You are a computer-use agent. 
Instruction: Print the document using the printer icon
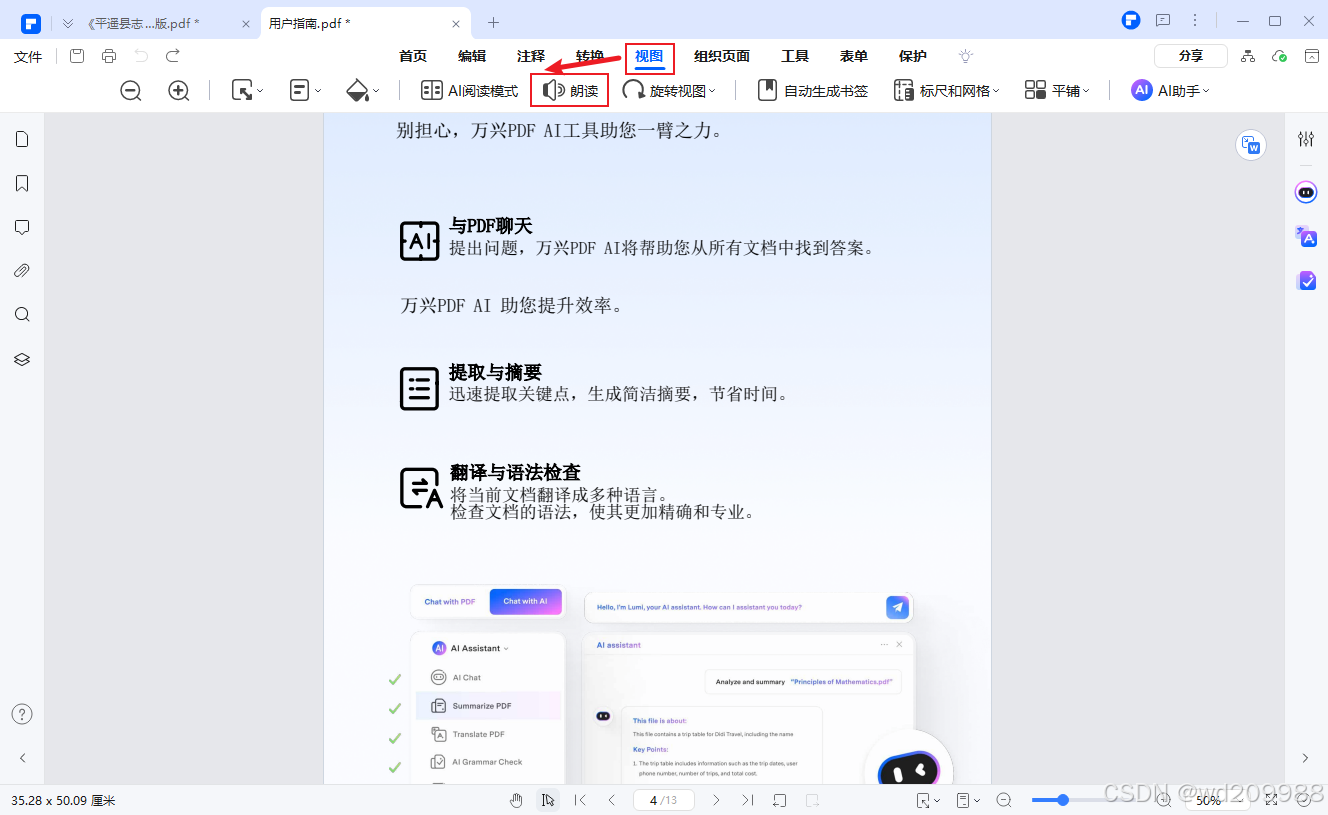tap(109, 56)
